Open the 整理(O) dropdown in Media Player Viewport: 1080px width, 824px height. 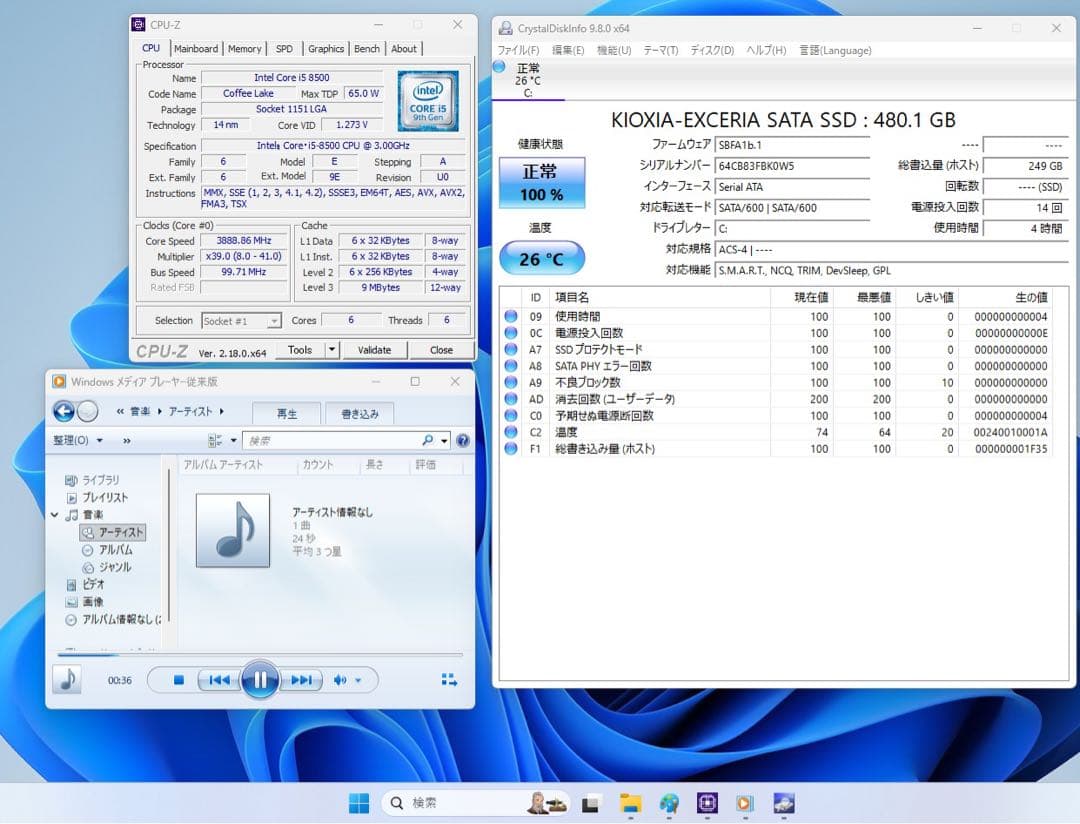click(78, 440)
